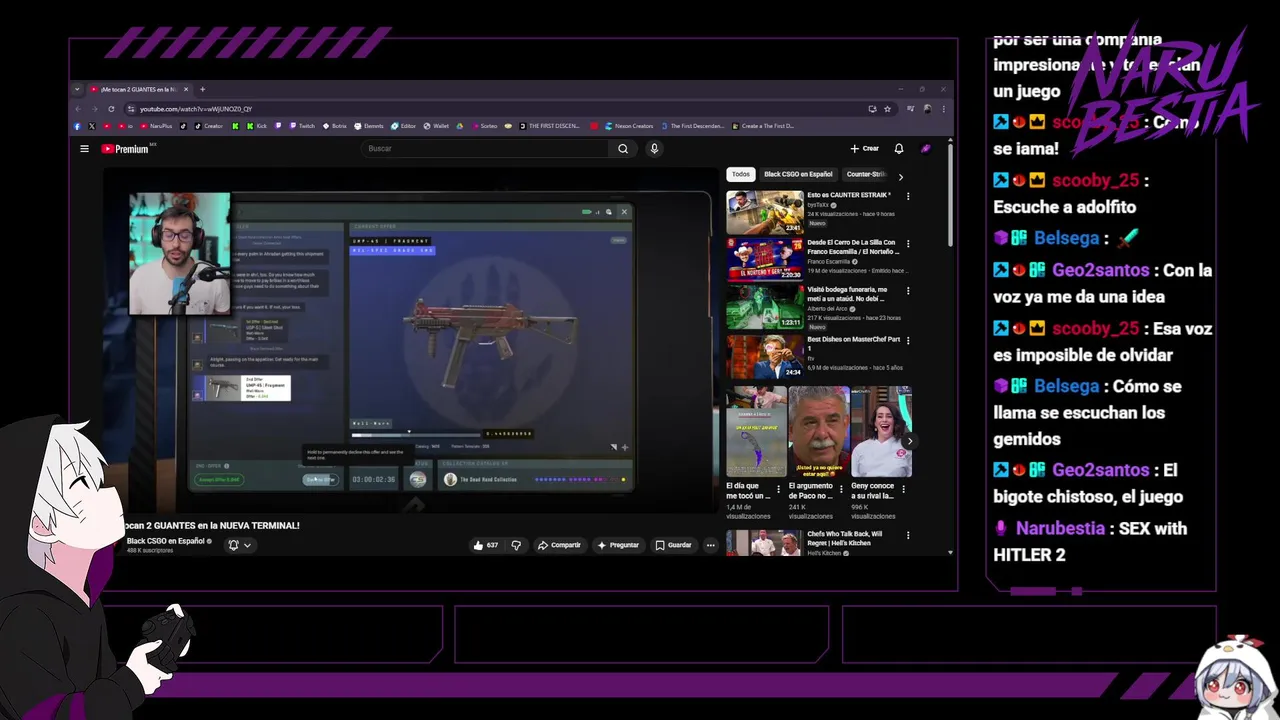Viewport: 1280px width, 720px height.
Task: Open the Creator bookmark
Action: tap(208, 126)
